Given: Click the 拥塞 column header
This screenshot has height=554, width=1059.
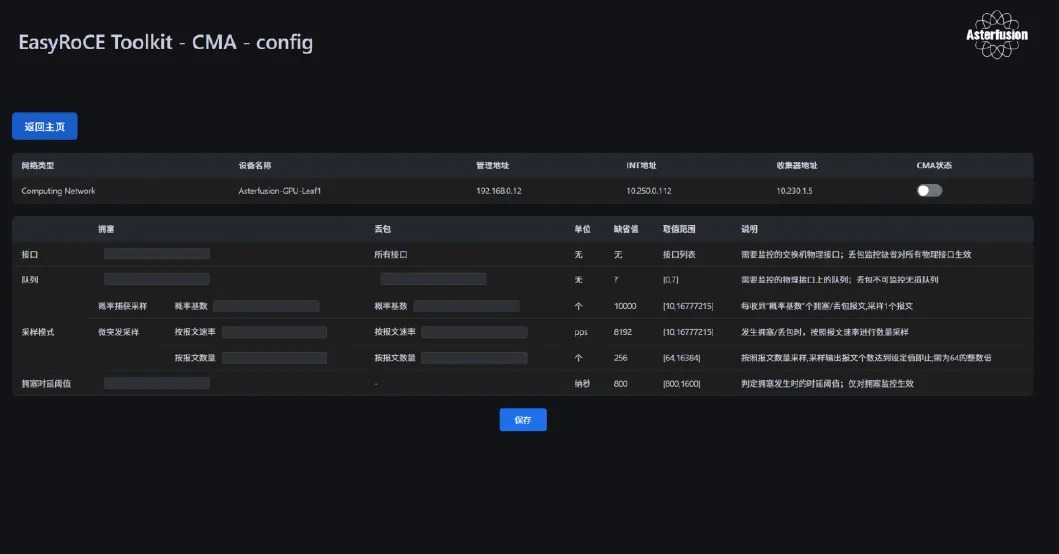Looking at the screenshot, I should [x=106, y=229].
